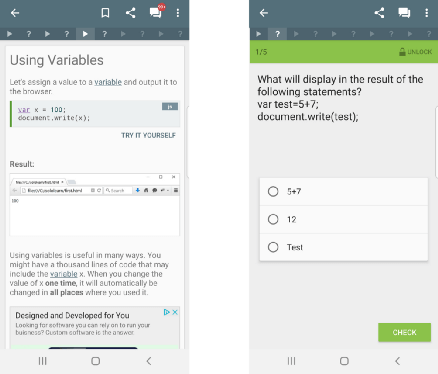Screen dimensions: 438x374
Task: Open comments icon on the quiz screen
Action: [404, 13]
